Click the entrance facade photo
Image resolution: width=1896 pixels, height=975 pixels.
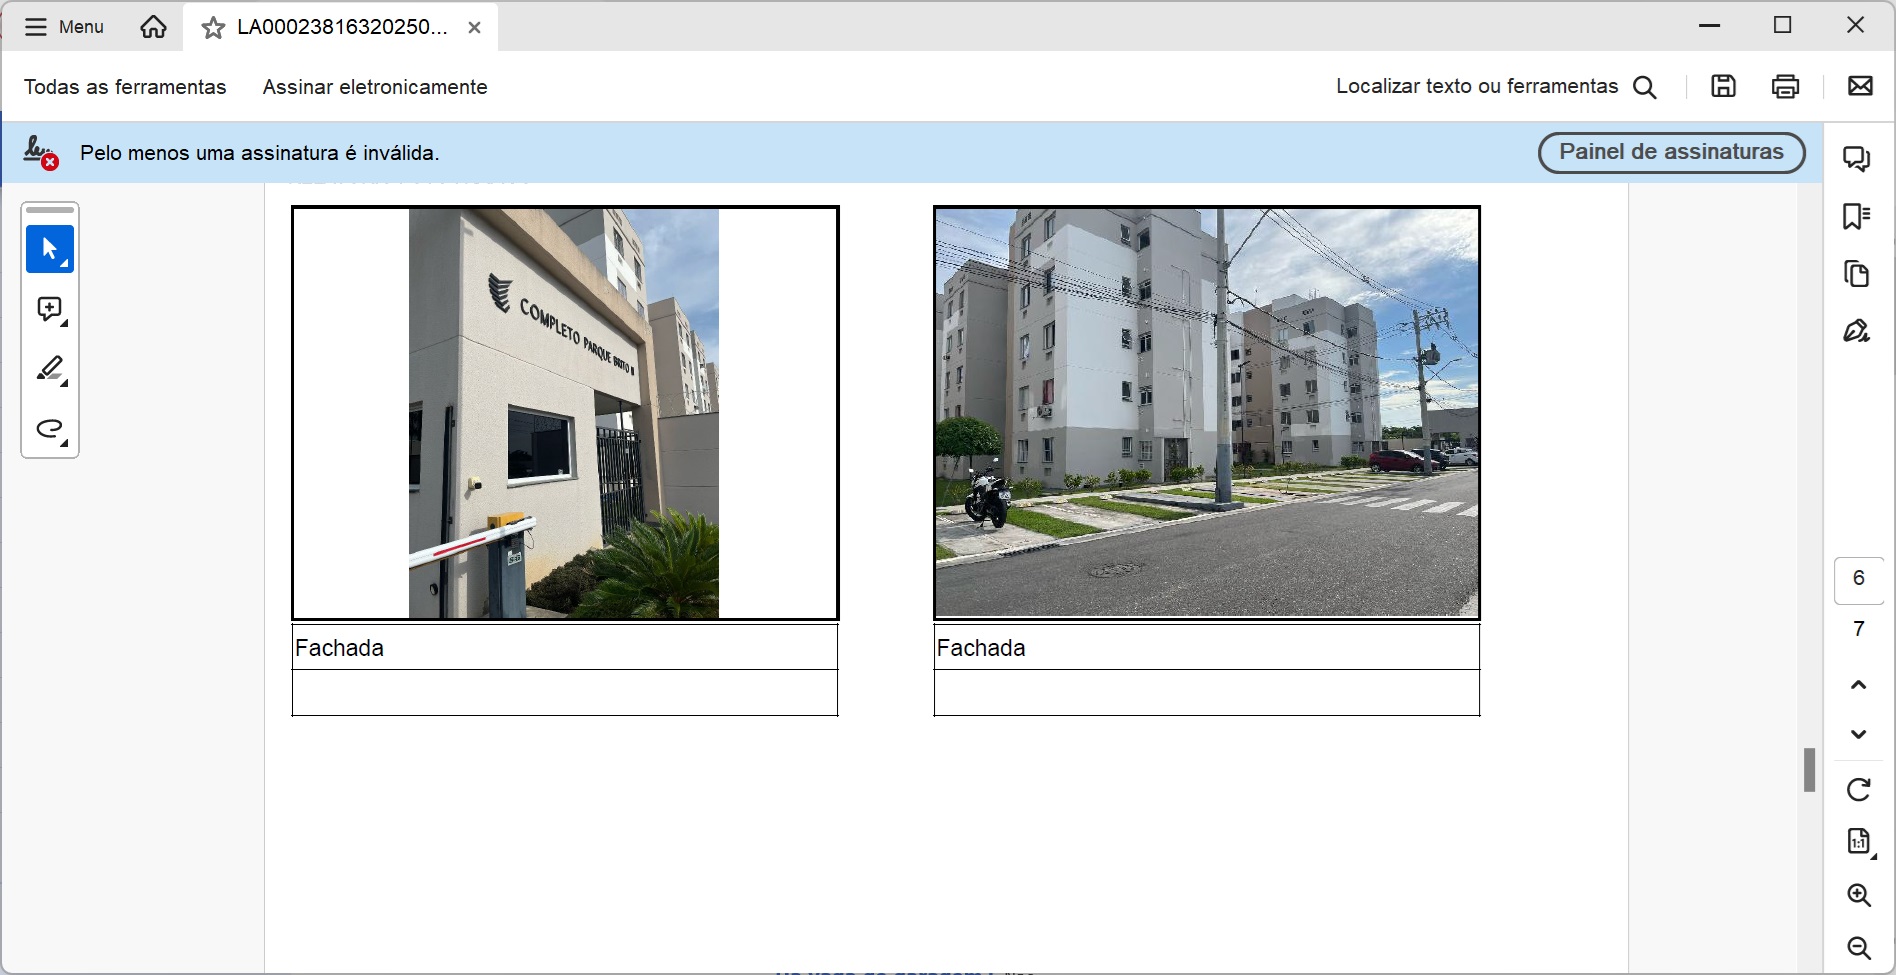pos(564,413)
